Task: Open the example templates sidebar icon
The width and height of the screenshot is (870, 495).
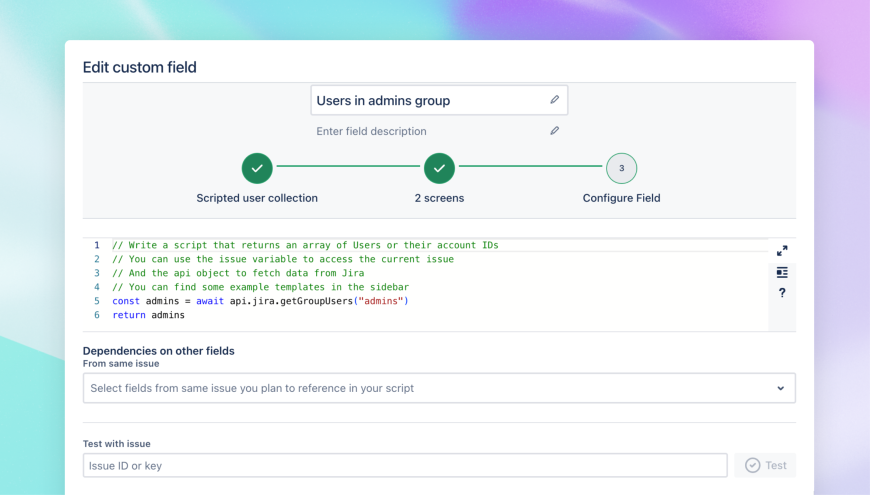Action: tap(782, 272)
